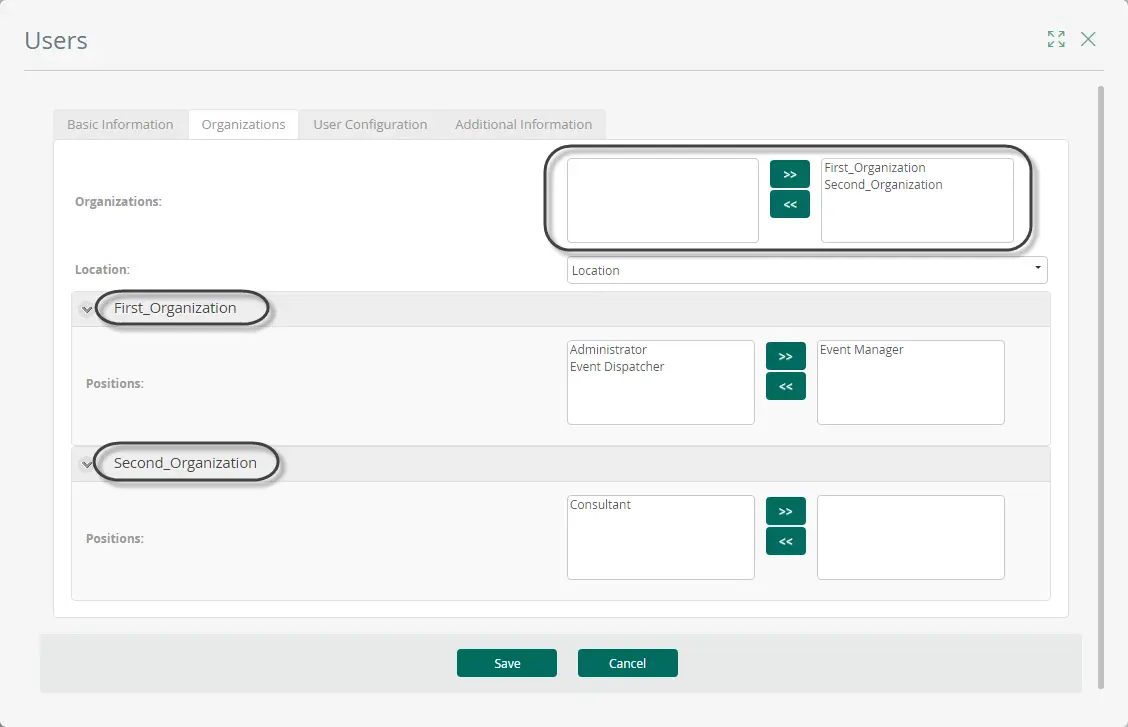Close the Users dialog

click(x=1088, y=39)
